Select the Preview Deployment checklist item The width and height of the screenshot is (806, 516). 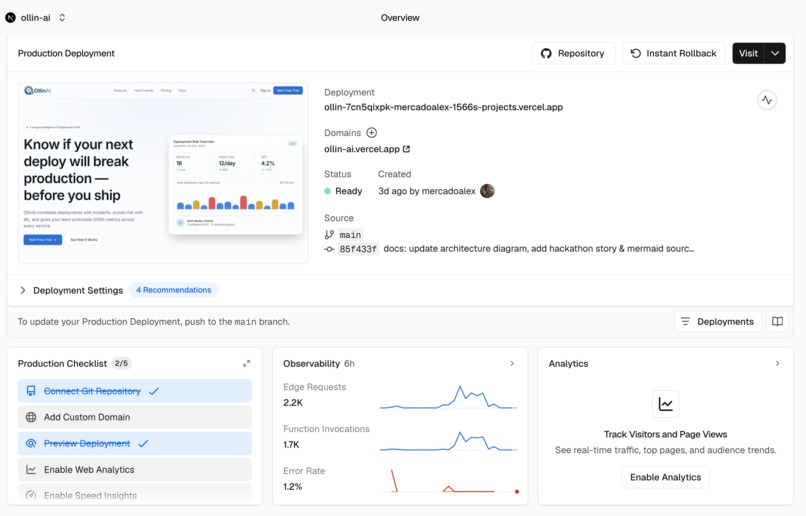[x=135, y=444]
